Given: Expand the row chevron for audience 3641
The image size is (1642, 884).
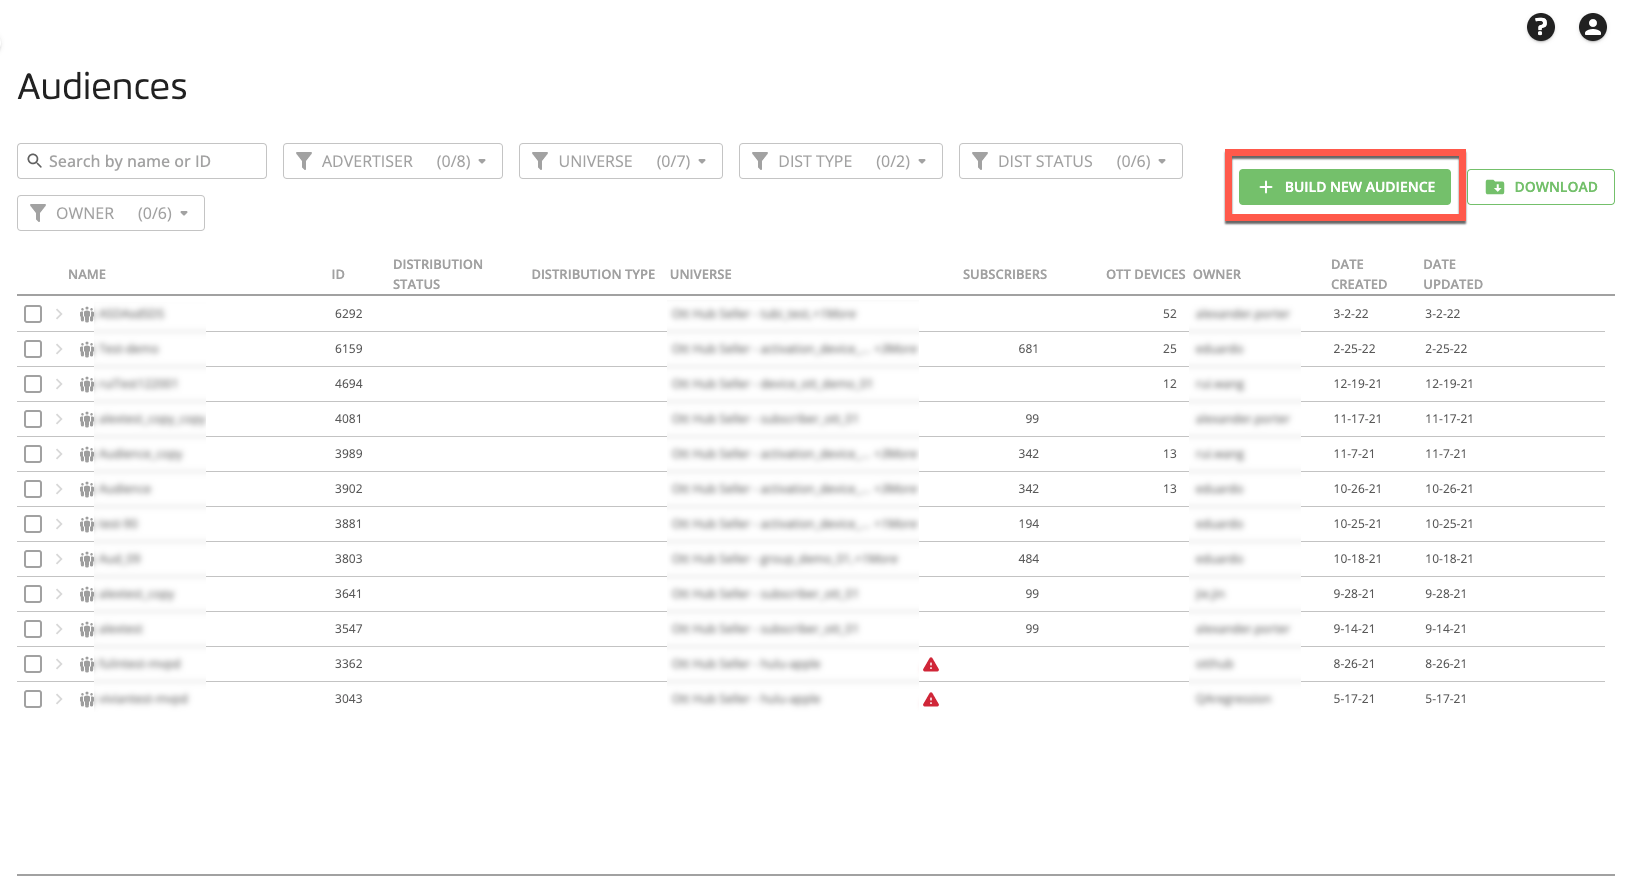Looking at the screenshot, I should (x=59, y=594).
